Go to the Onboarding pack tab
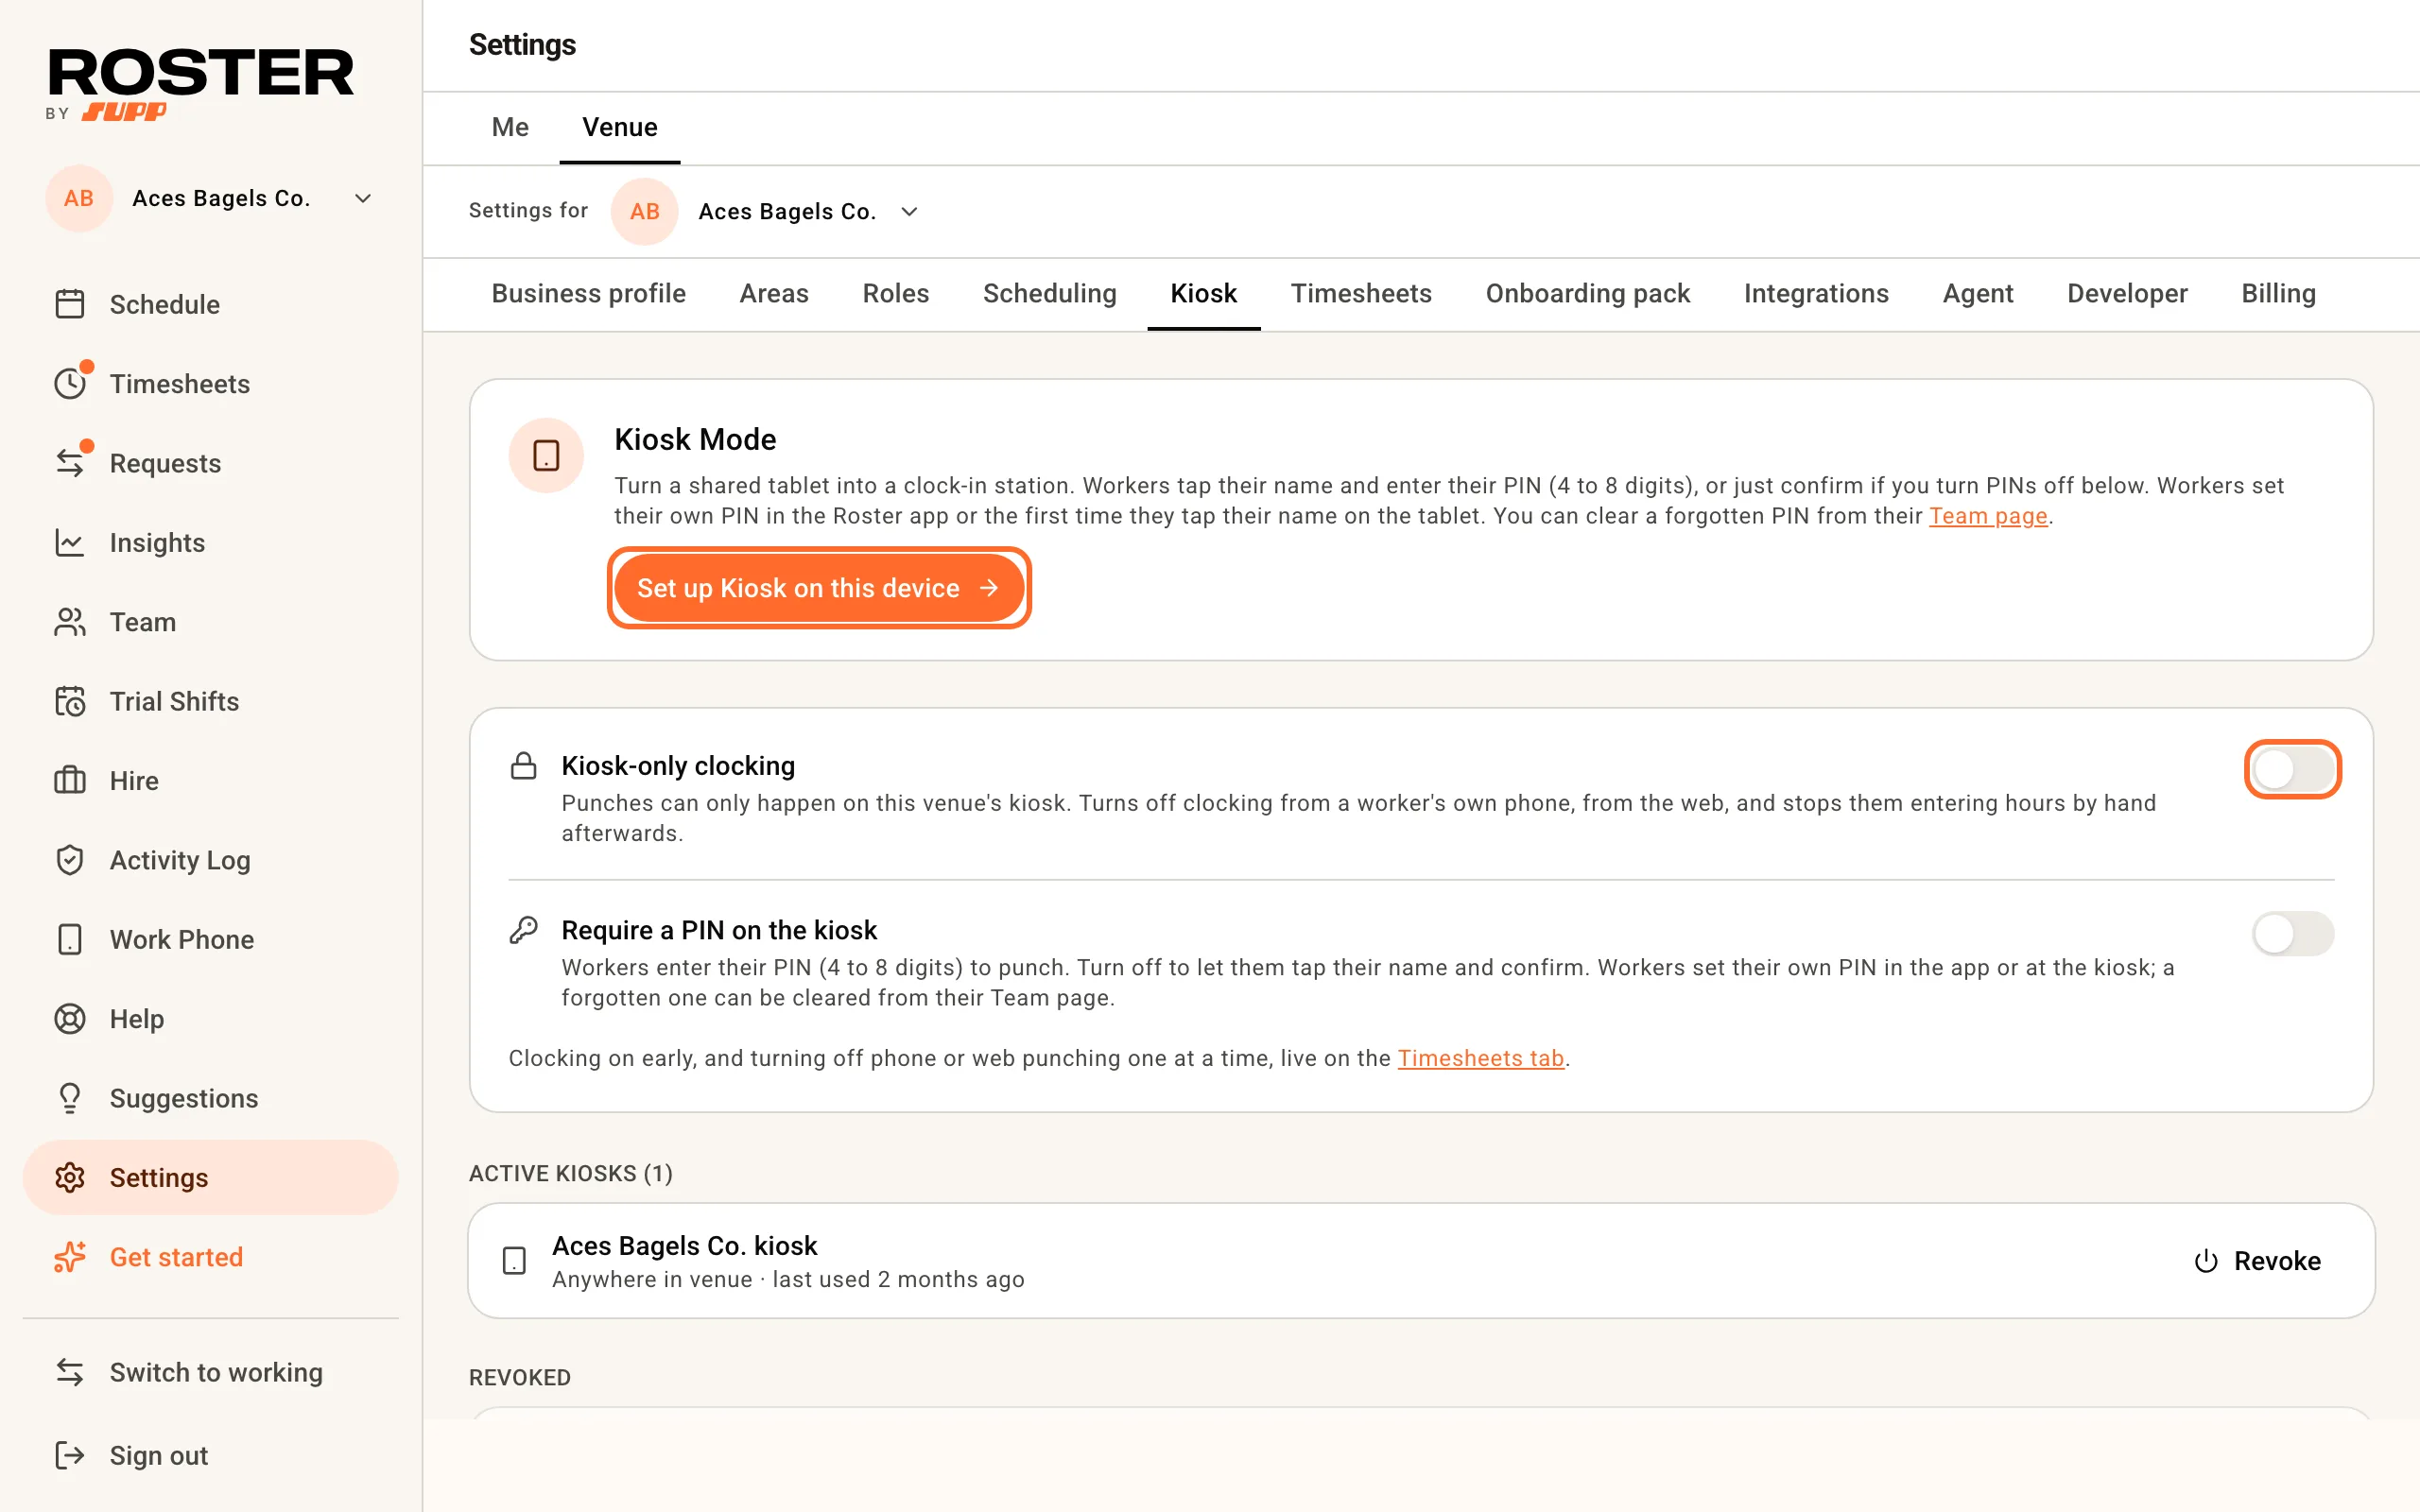The height and width of the screenshot is (1512, 2420). click(x=1588, y=293)
